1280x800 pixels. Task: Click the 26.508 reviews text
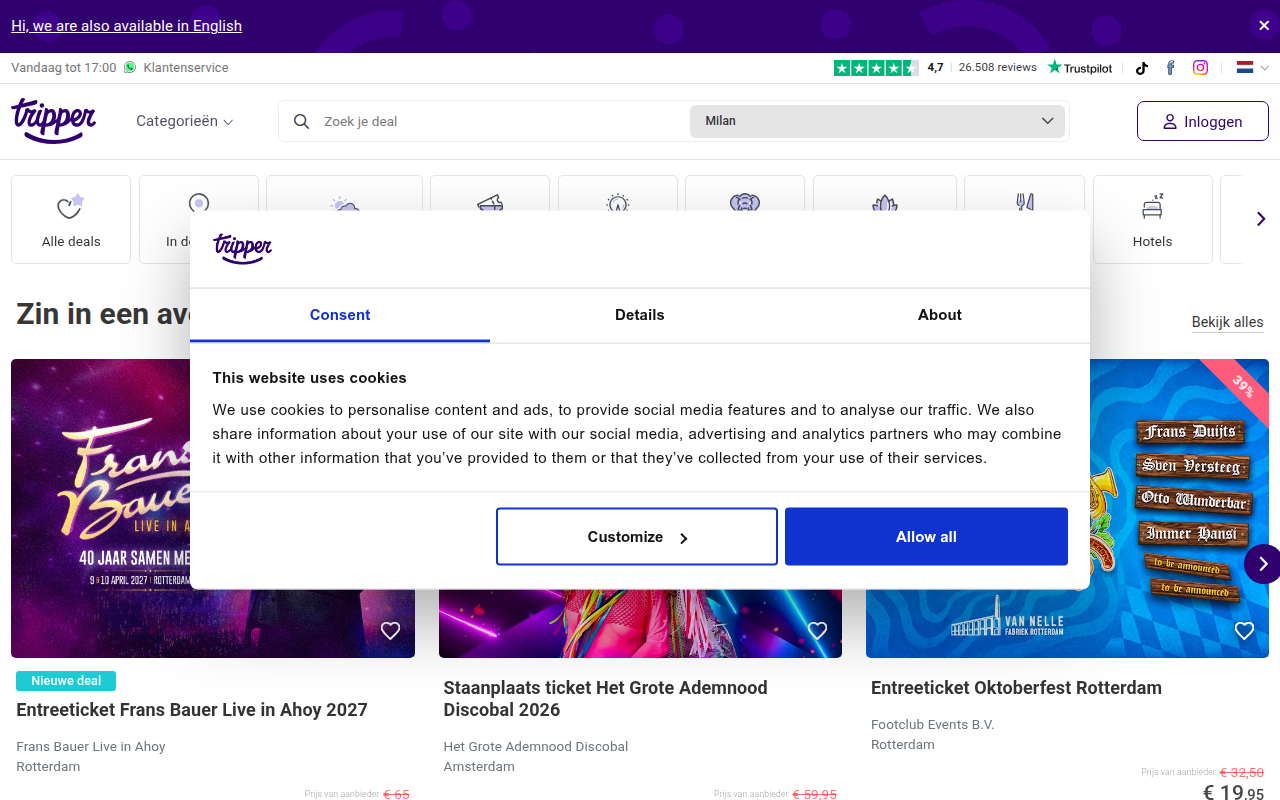tap(997, 68)
